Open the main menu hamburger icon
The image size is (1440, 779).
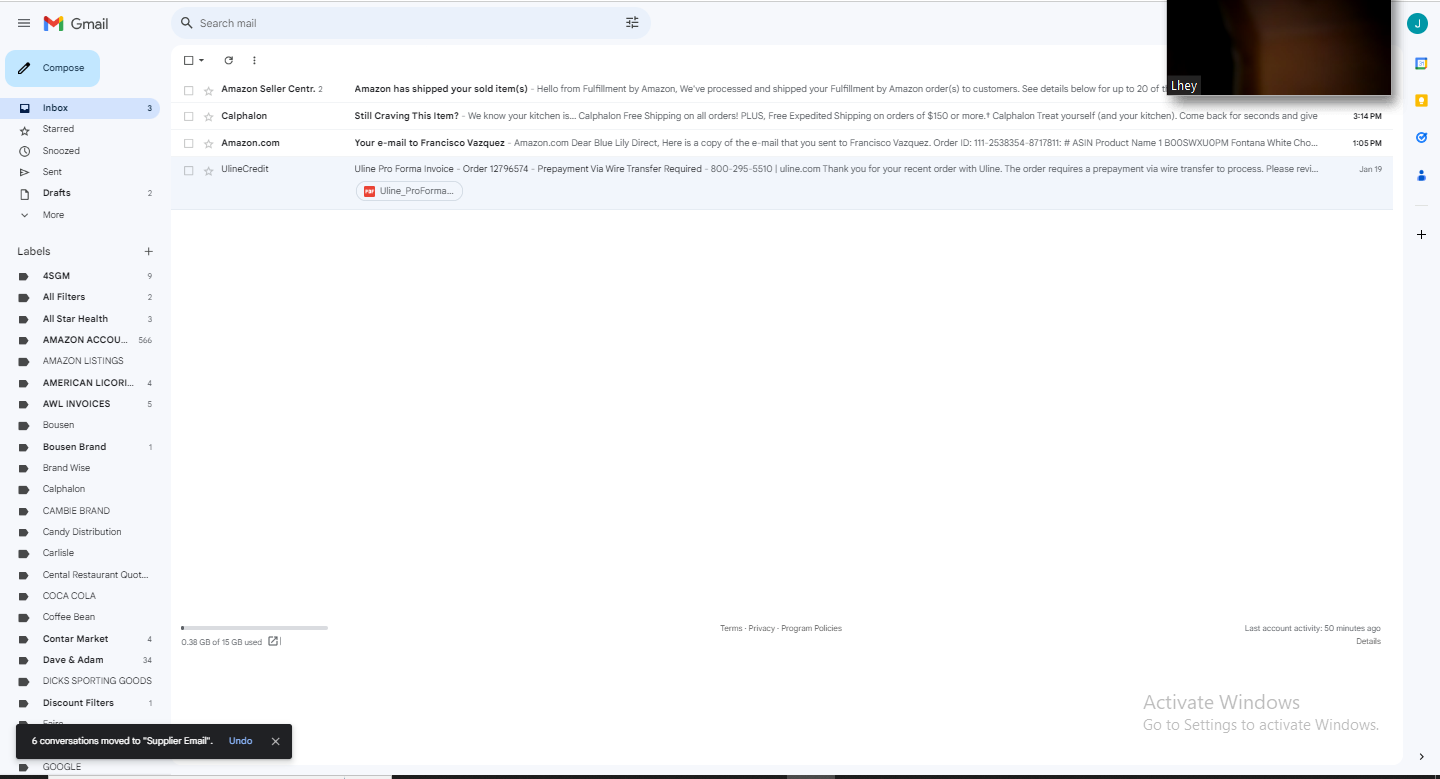pos(24,23)
